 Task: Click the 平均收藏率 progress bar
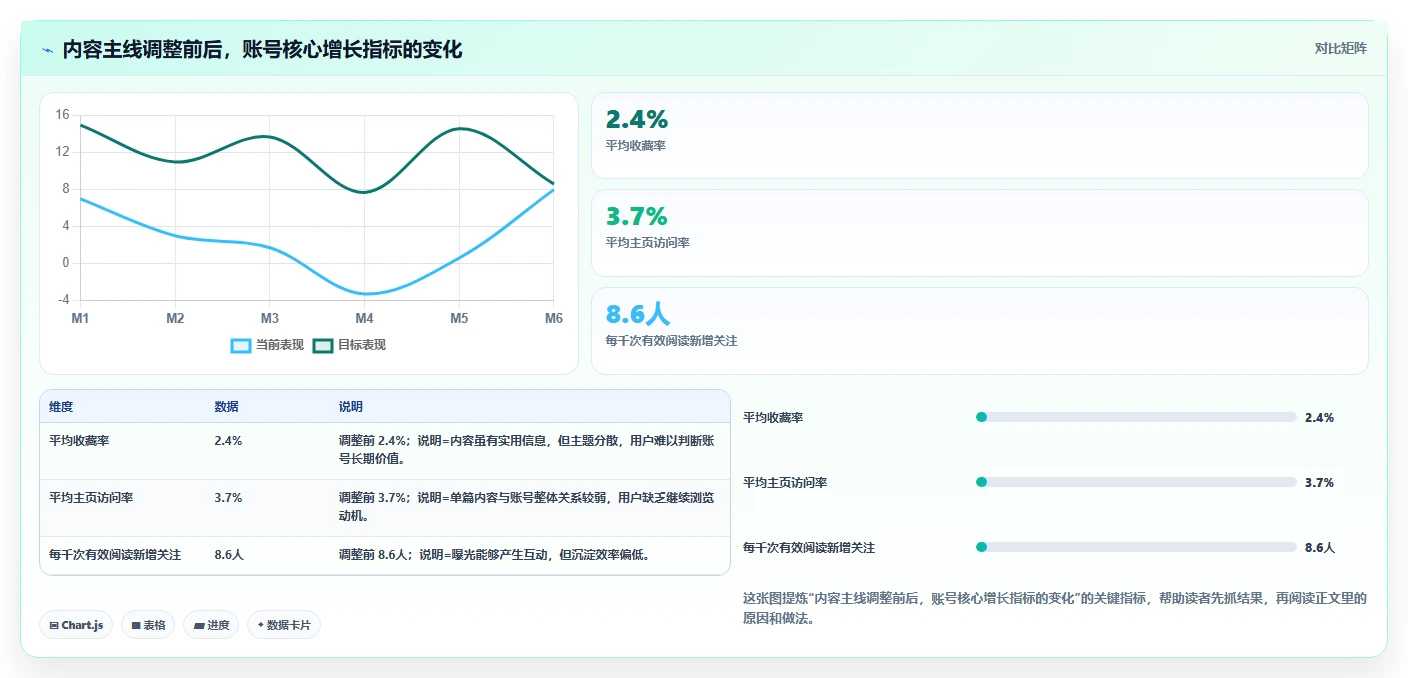(x=1136, y=417)
